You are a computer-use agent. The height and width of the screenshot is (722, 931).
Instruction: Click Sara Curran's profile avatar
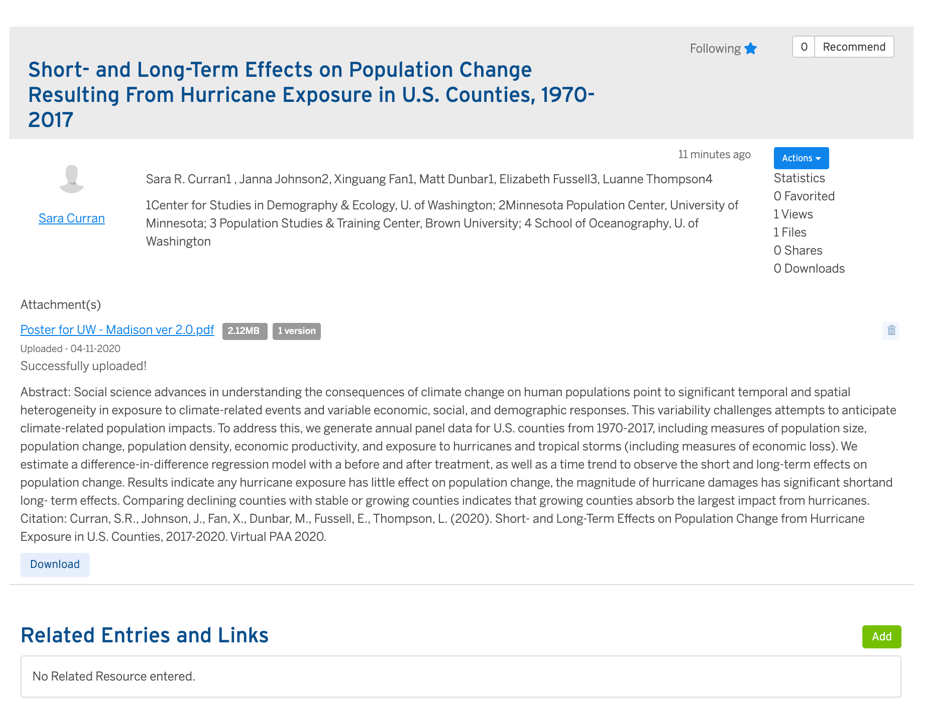click(71, 178)
